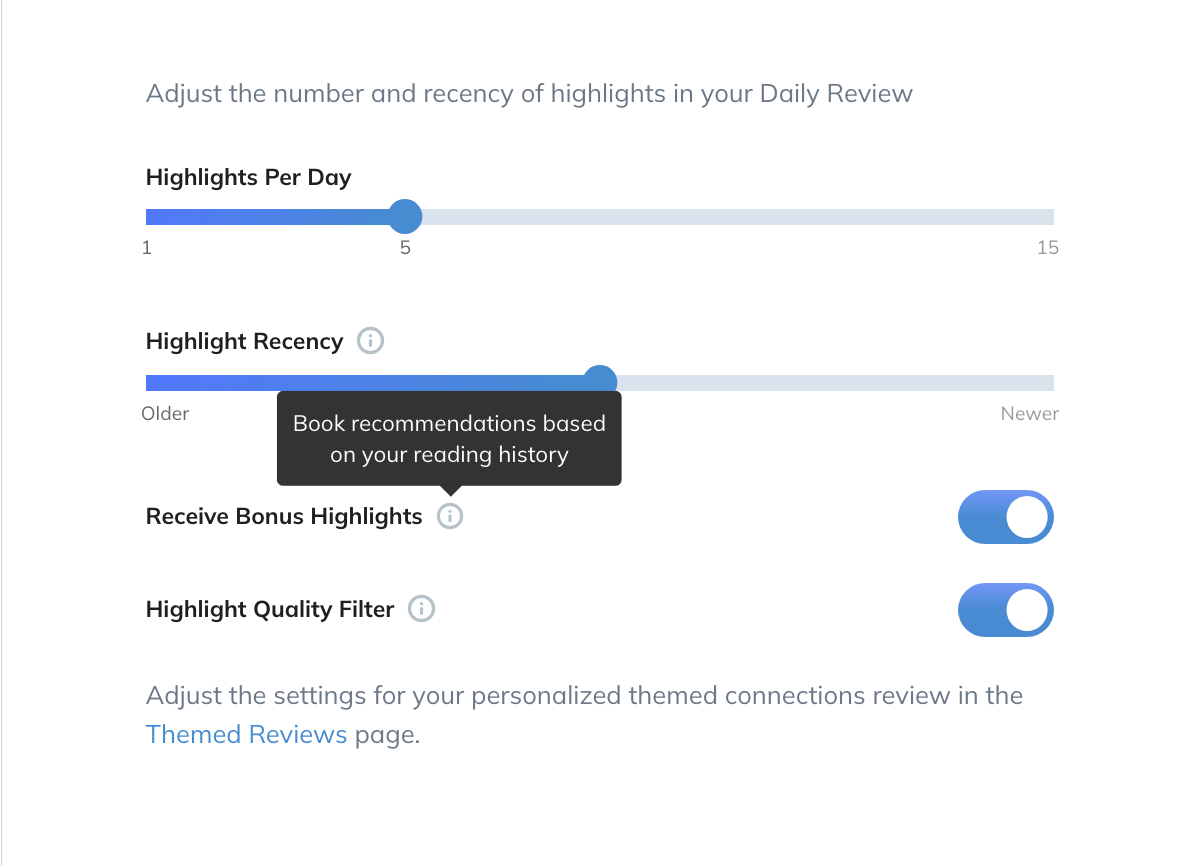The height and width of the screenshot is (866, 1196).
Task: Click the "Receive Bonus Highlights" label text
Action: point(284,516)
